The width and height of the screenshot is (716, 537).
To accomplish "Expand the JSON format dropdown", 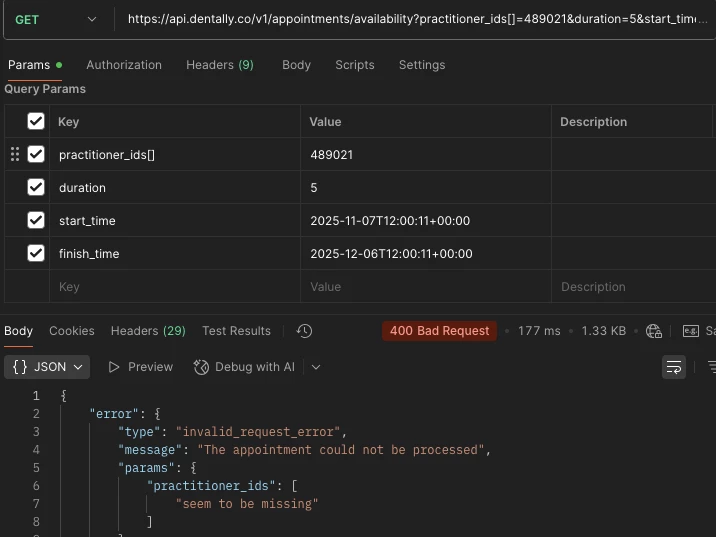I will coord(47,367).
